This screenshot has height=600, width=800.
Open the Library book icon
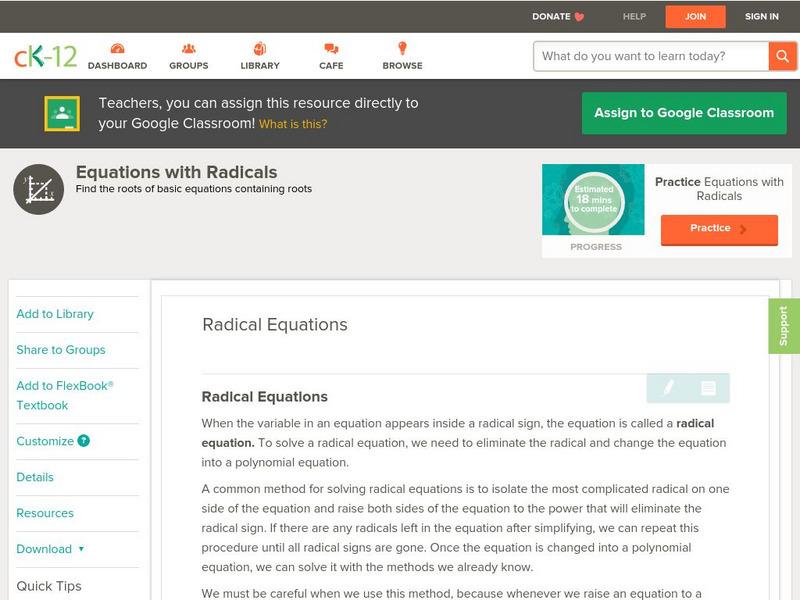click(x=259, y=46)
